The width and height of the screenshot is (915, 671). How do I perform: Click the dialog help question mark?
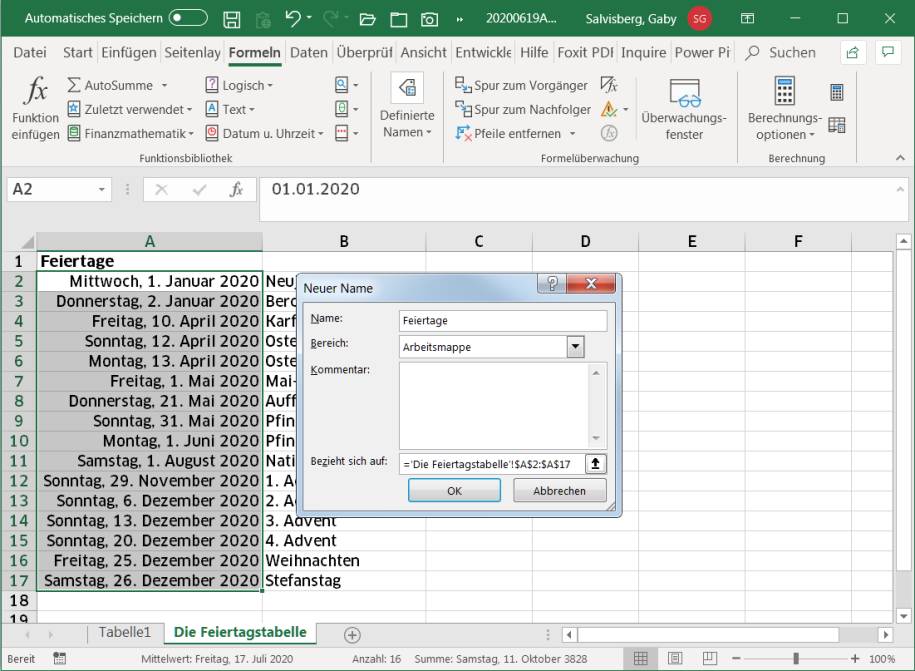[x=552, y=284]
